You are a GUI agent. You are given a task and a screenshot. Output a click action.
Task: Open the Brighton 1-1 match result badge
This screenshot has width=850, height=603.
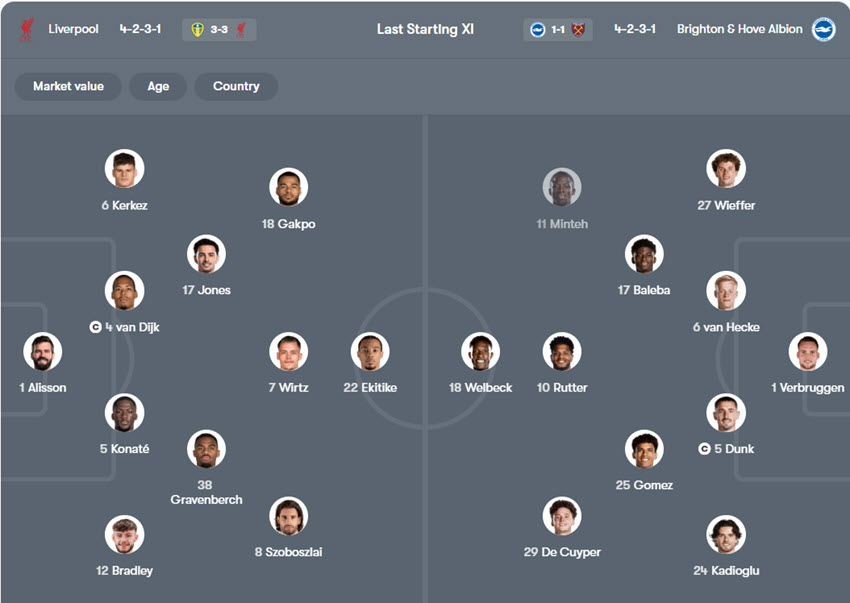[x=558, y=30]
